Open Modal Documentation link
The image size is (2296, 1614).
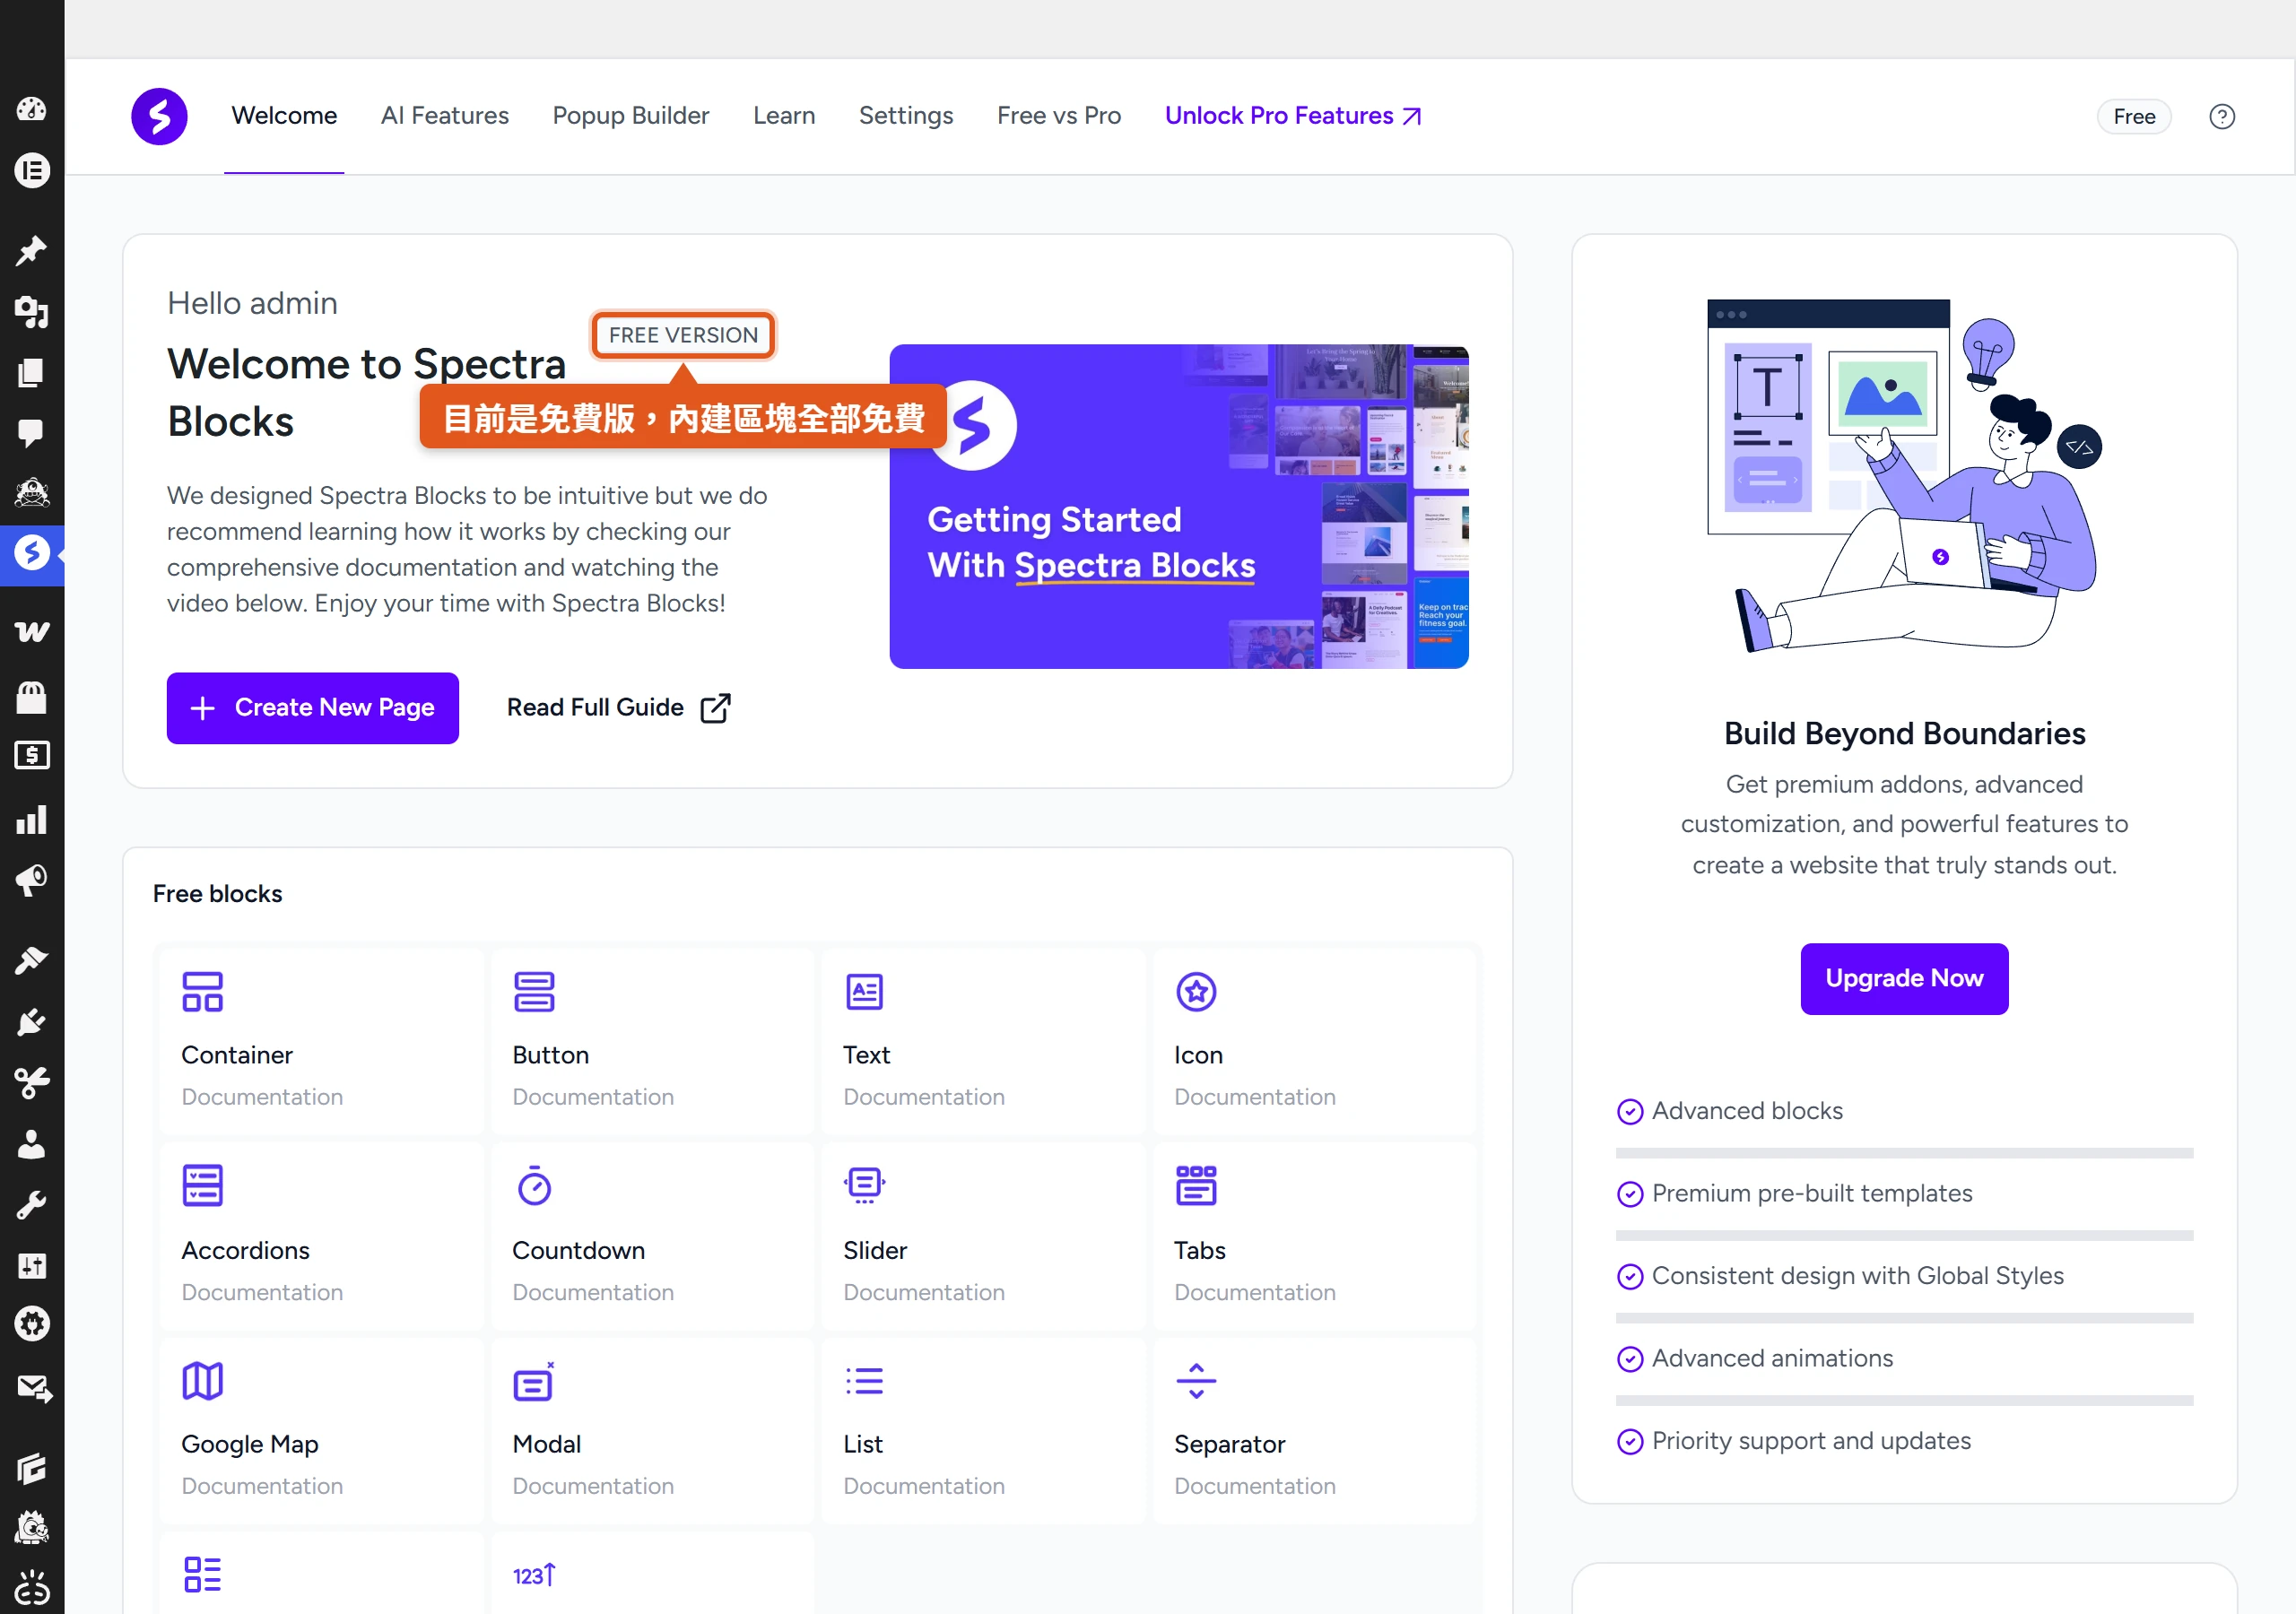(x=592, y=1486)
